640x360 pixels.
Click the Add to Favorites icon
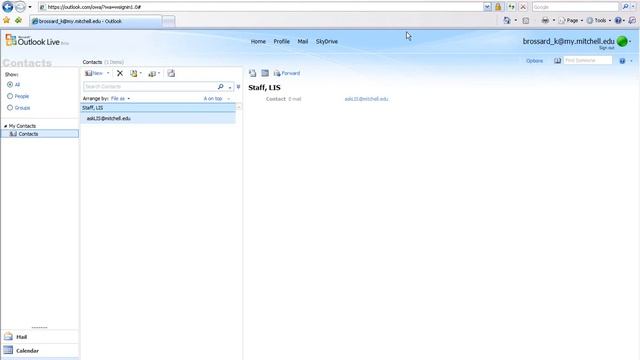(x=18, y=20)
